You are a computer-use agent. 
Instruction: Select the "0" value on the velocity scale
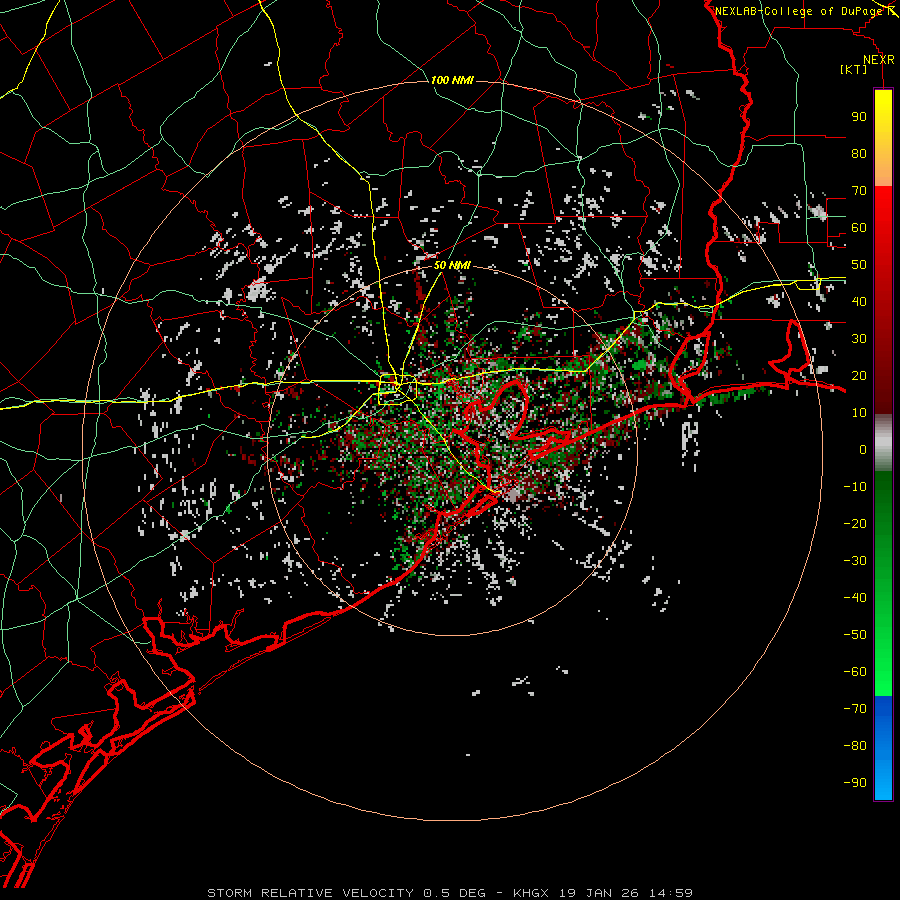pyautogui.click(x=863, y=450)
